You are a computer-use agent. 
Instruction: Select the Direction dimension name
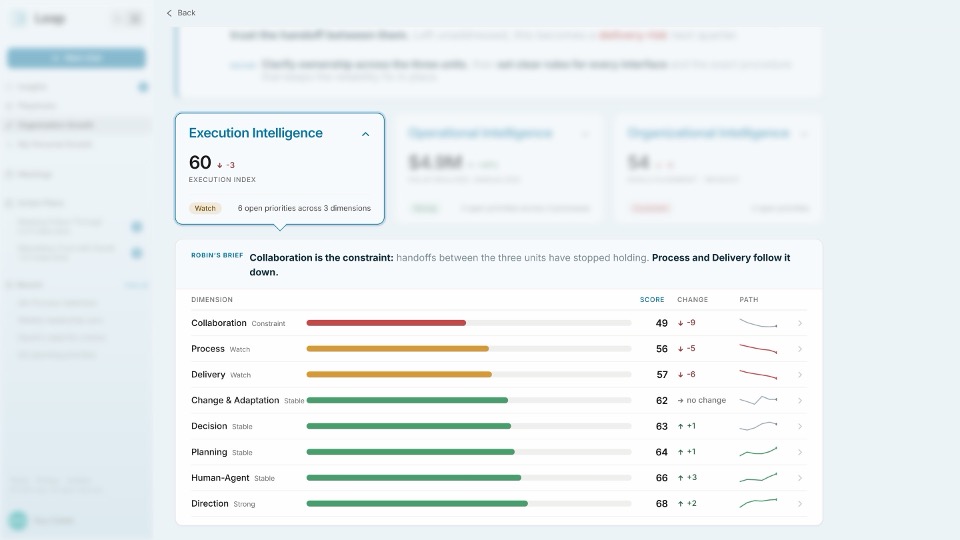[x=209, y=503]
